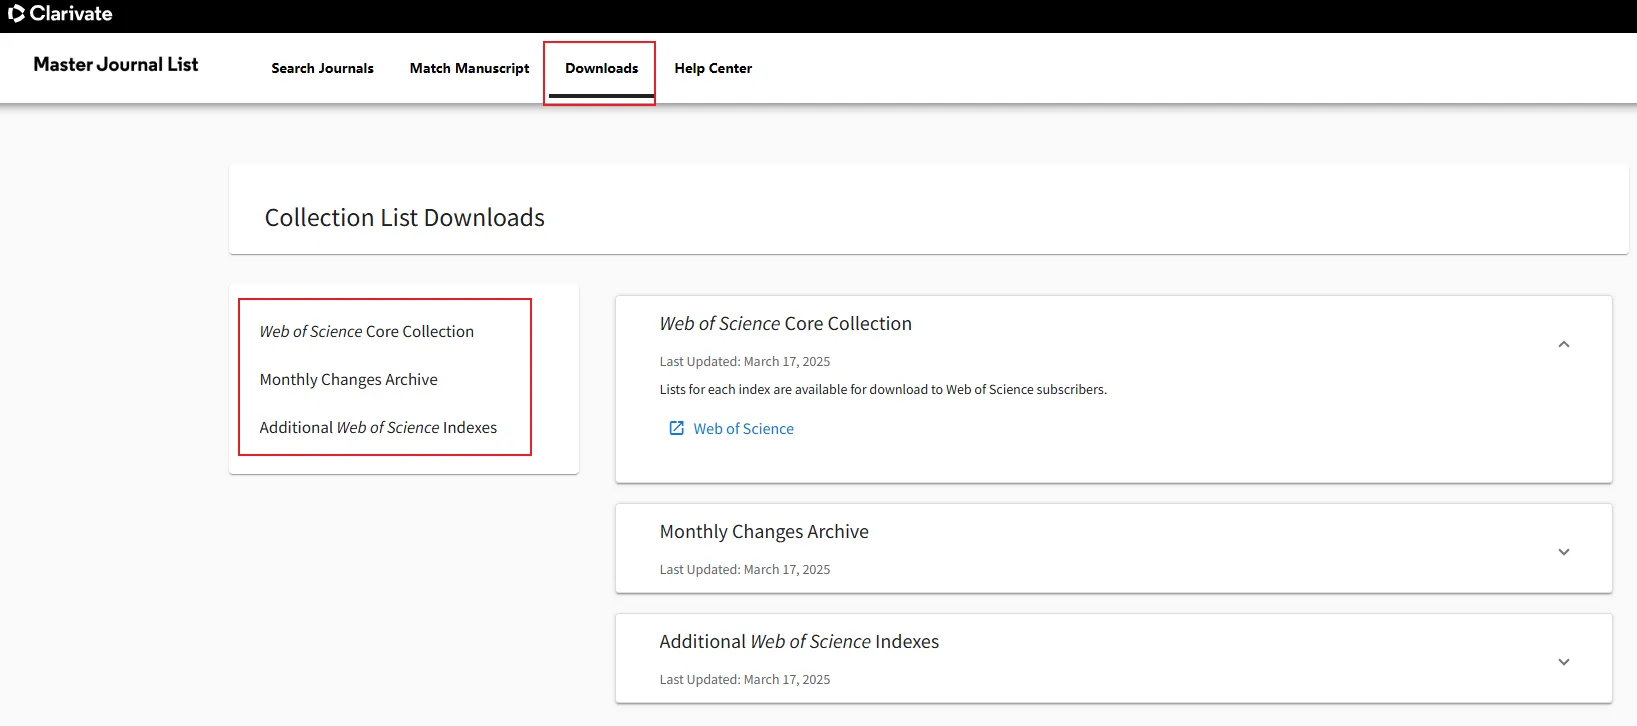Select Additional Web of Science Indexes in sidebar

click(x=378, y=428)
